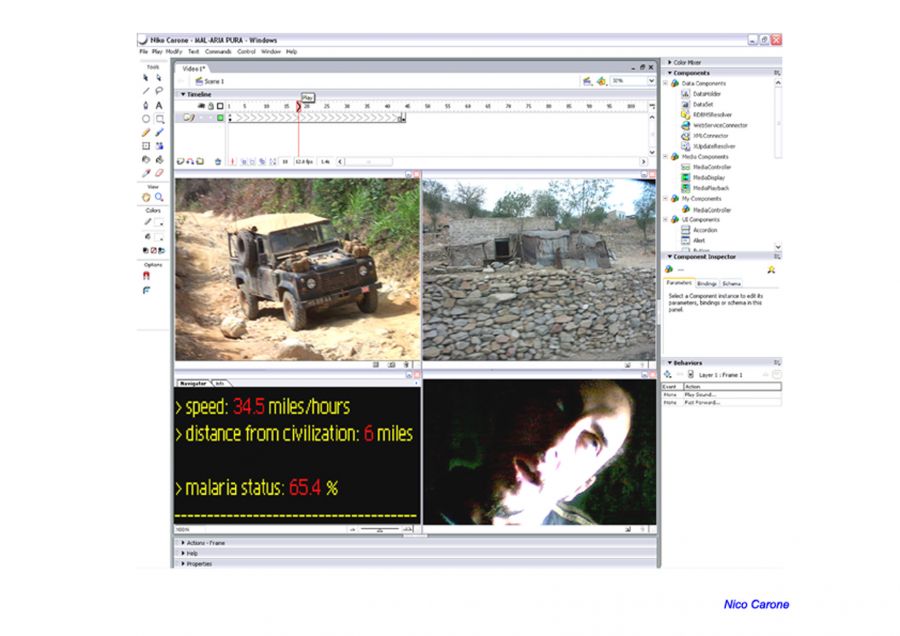Open the File menu
The image size is (900, 636).
click(143, 52)
